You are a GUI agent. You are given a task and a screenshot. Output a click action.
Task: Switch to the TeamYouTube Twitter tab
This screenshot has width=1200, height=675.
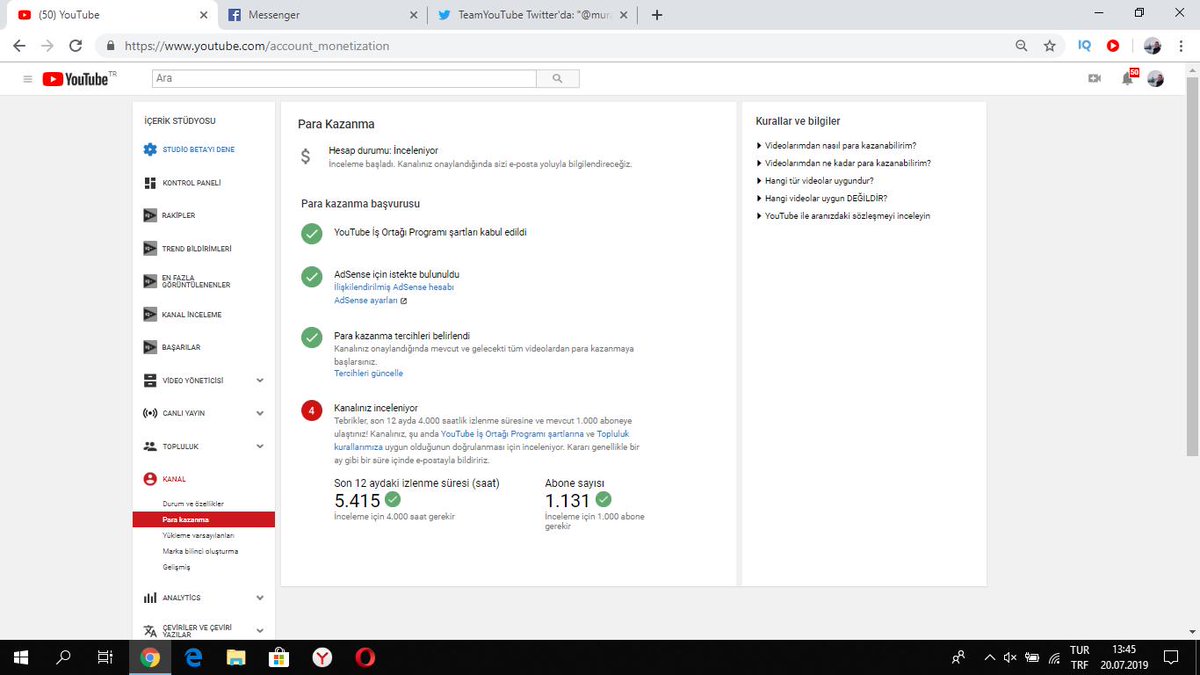tap(534, 15)
